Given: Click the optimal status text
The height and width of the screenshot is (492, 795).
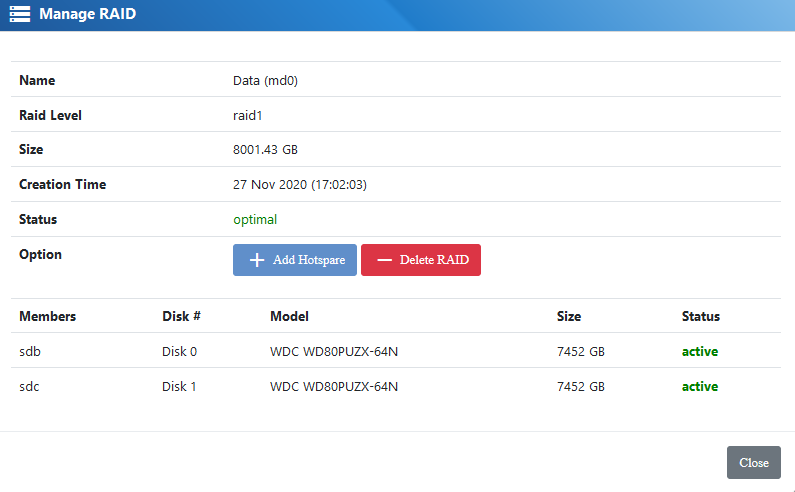Looking at the screenshot, I should 255,219.
